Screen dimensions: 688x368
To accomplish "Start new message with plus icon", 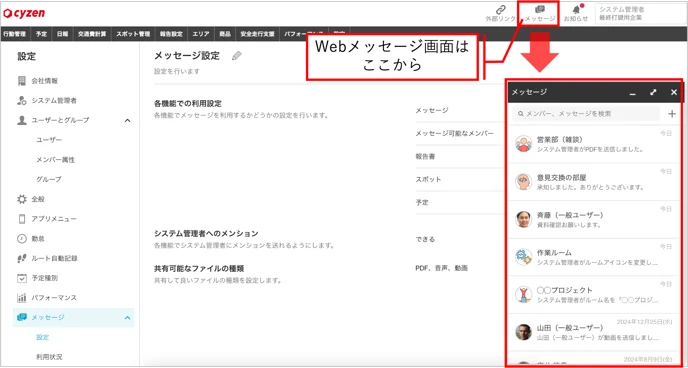I will coord(672,114).
